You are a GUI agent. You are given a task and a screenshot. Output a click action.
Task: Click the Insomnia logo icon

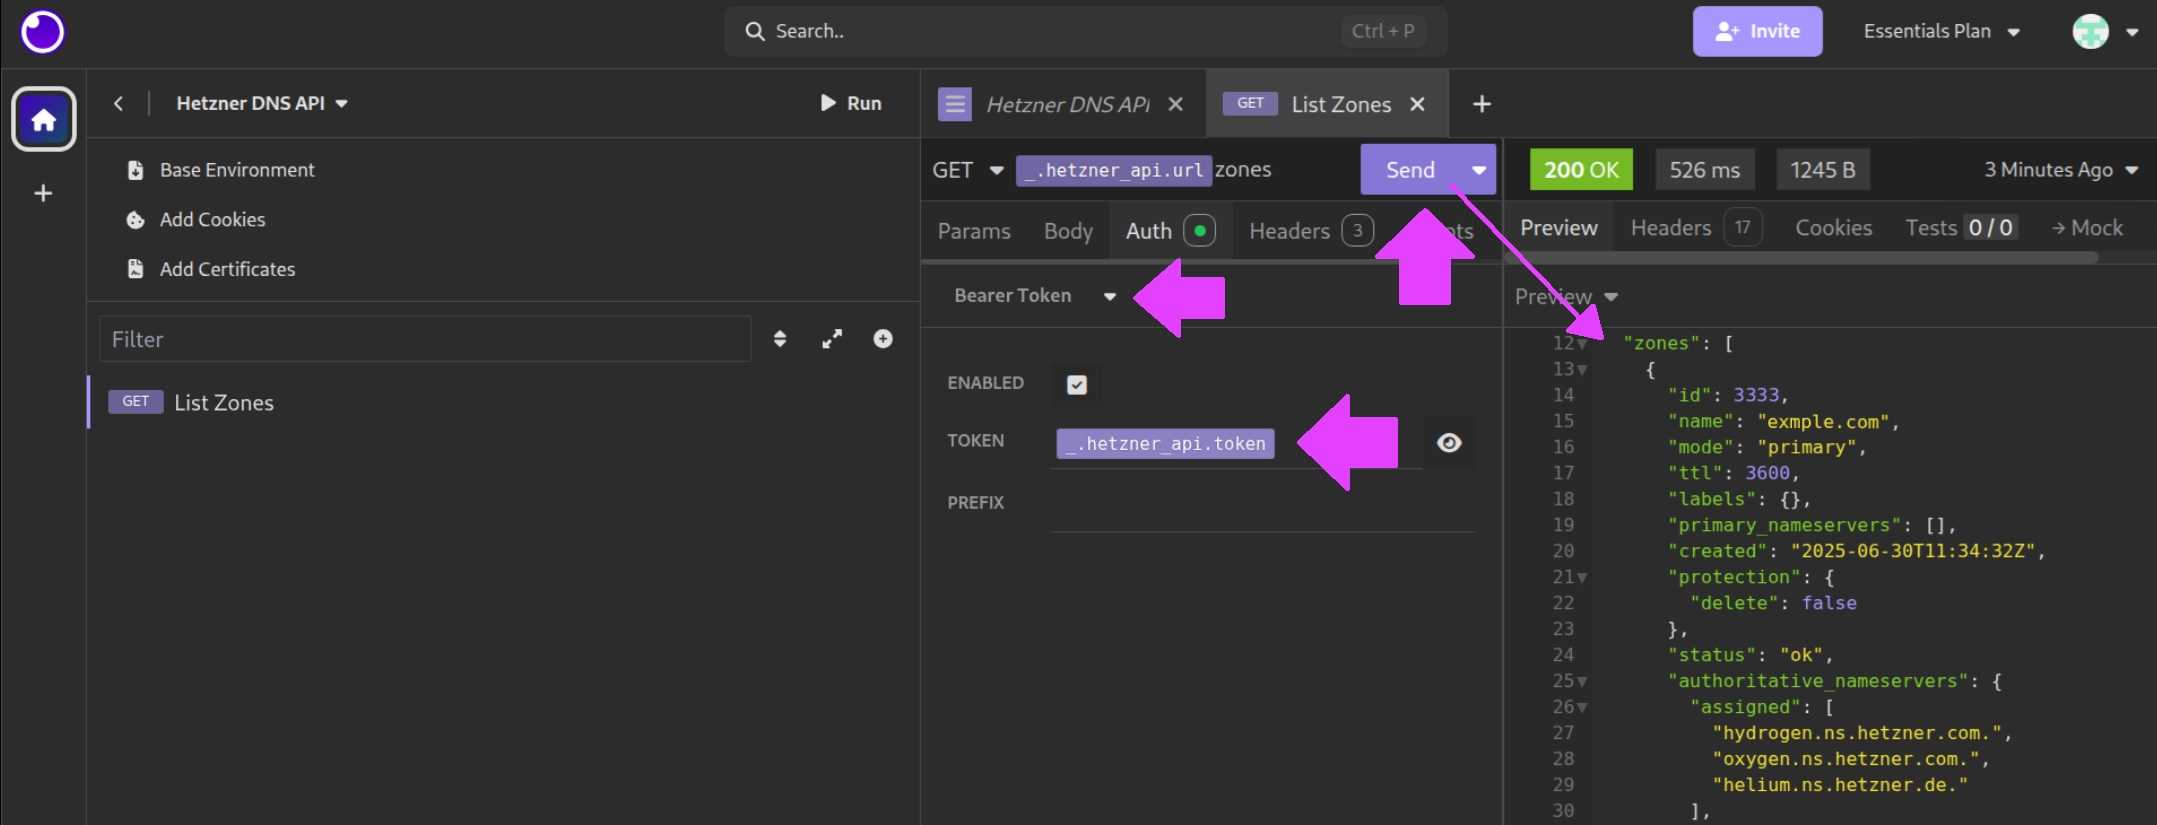(42, 32)
